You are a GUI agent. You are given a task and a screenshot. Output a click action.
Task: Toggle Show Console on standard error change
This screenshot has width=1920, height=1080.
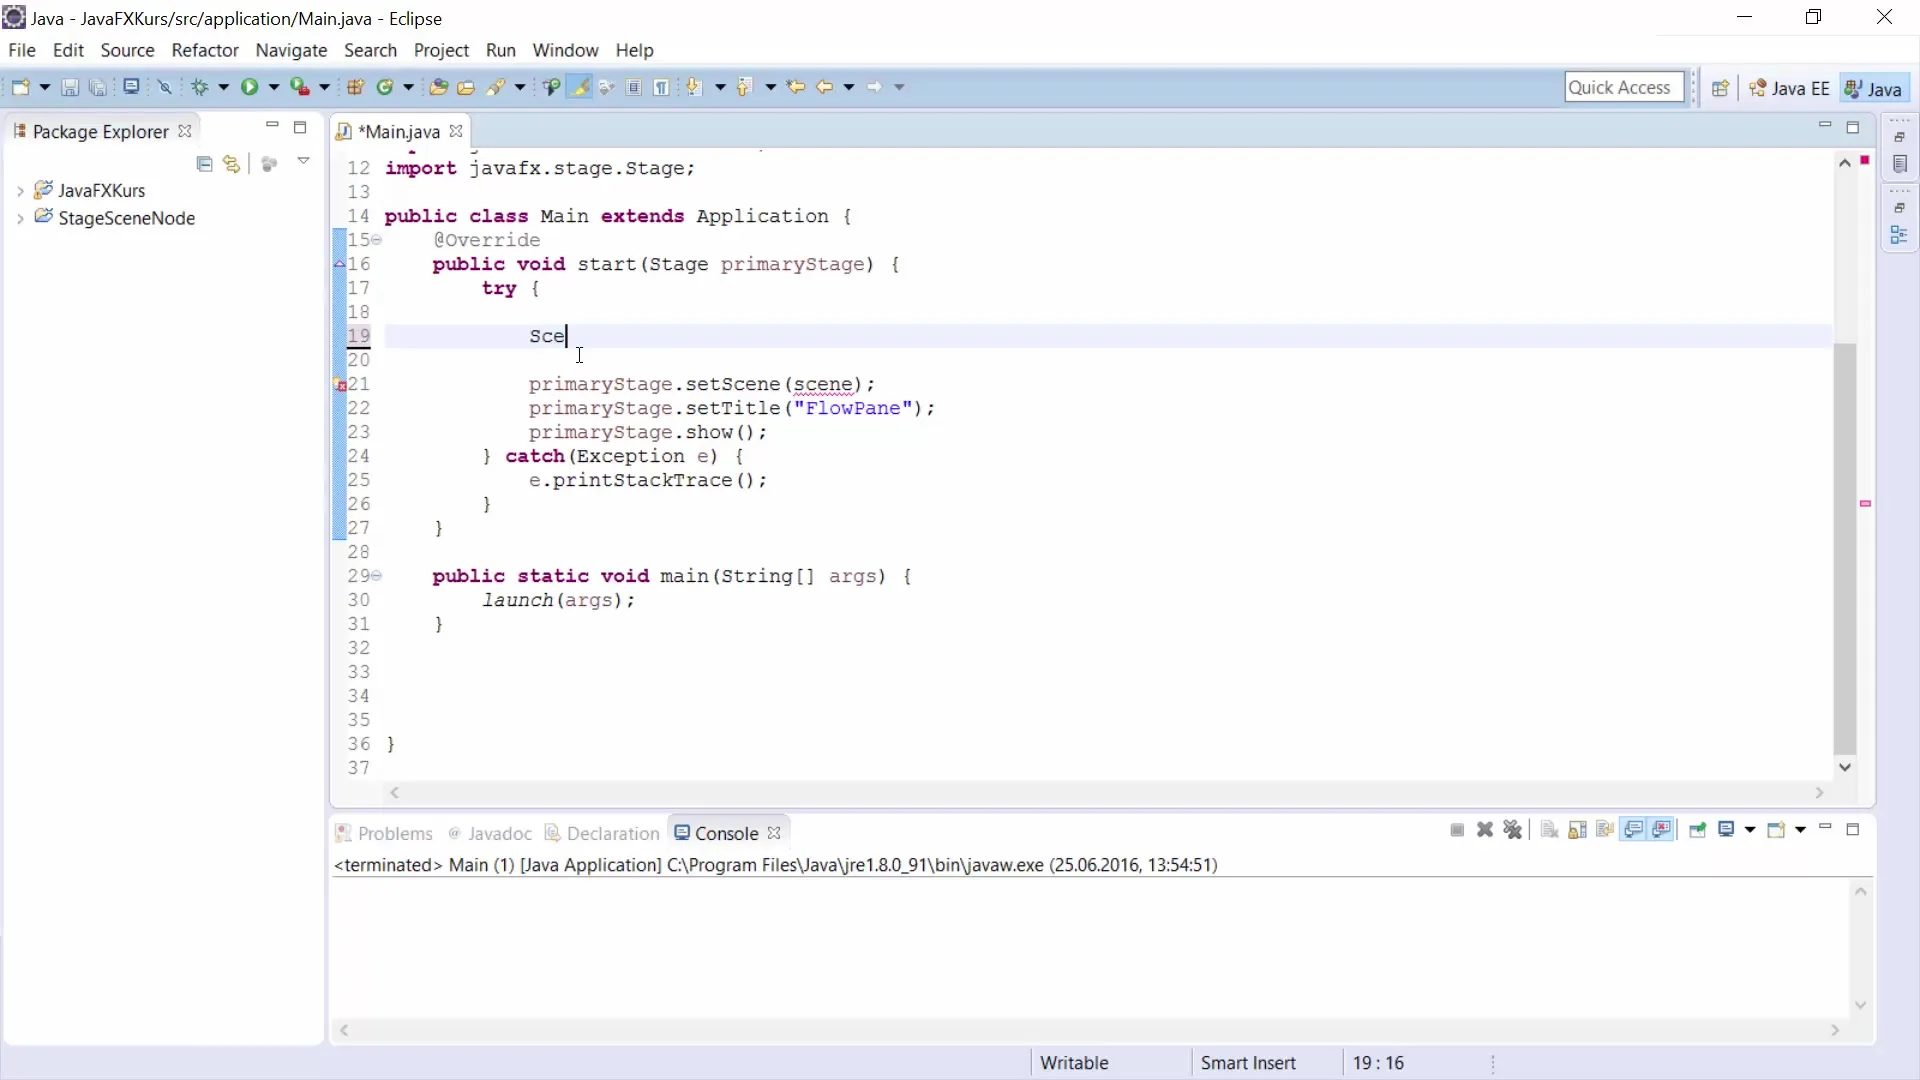pyautogui.click(x=1662, y=830)
